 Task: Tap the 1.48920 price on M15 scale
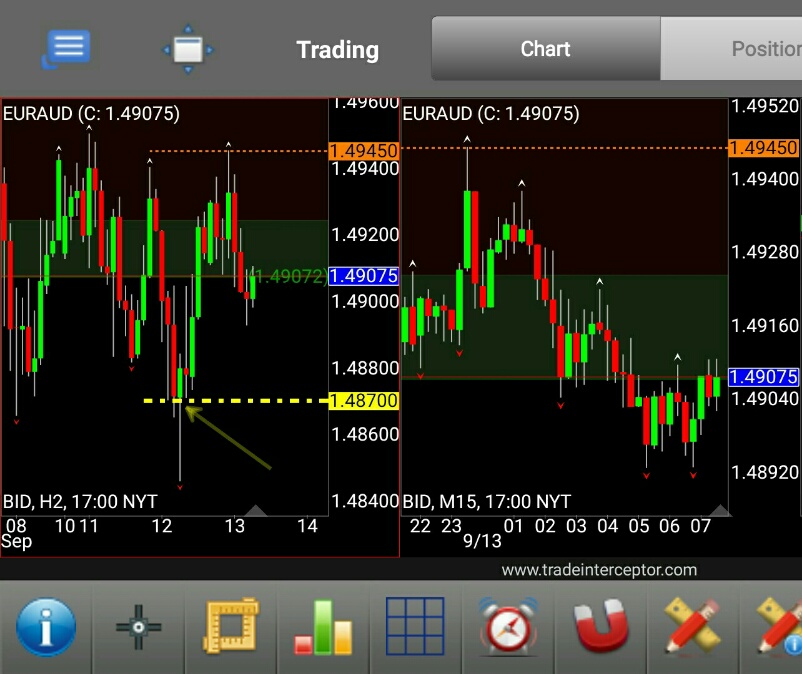coord(765,472)
